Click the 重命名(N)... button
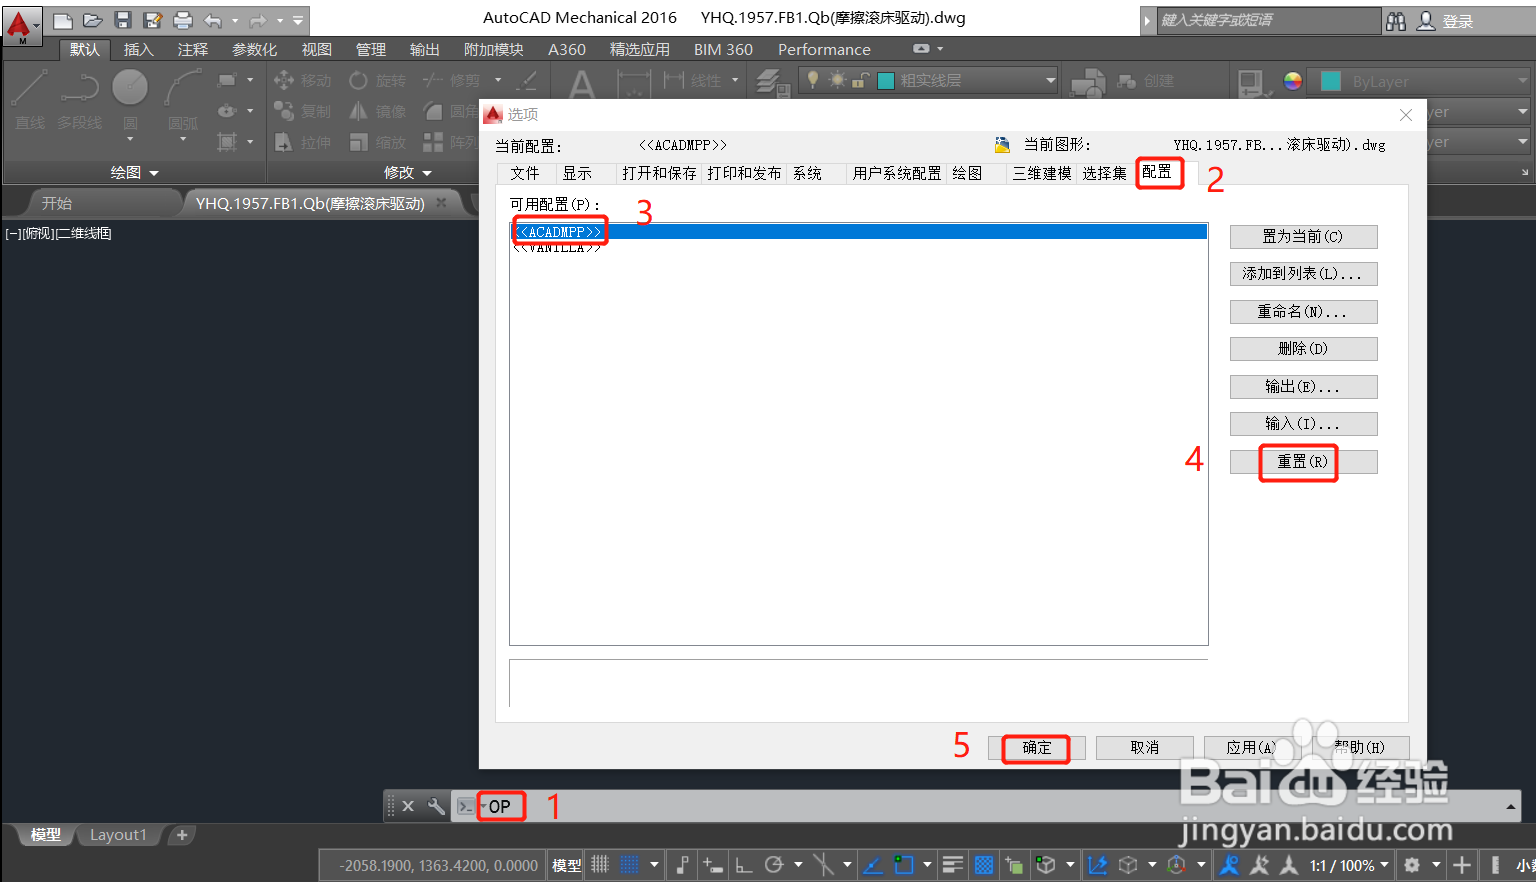 pos(1303,312)
